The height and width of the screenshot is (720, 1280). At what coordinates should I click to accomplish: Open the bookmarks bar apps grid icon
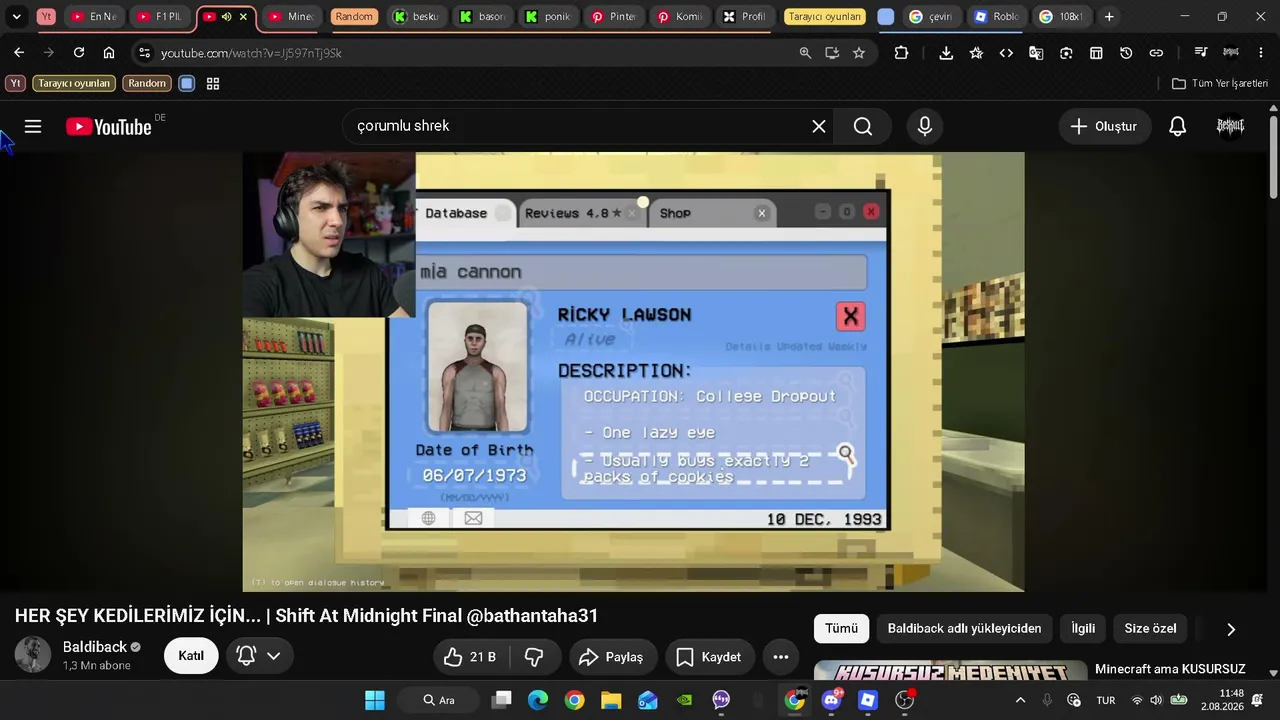213,84
